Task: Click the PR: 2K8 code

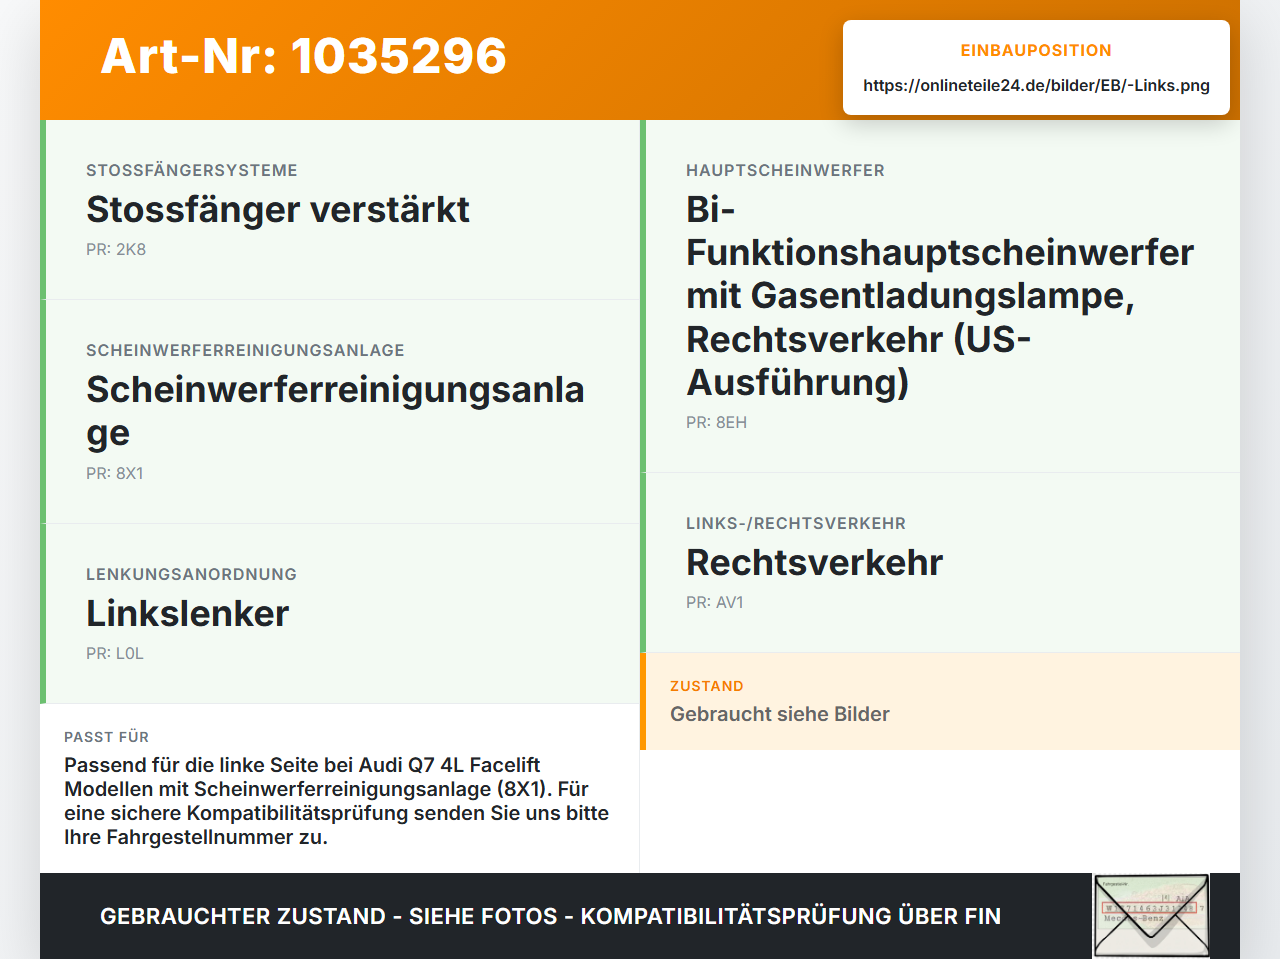Action: pos(116,249)
